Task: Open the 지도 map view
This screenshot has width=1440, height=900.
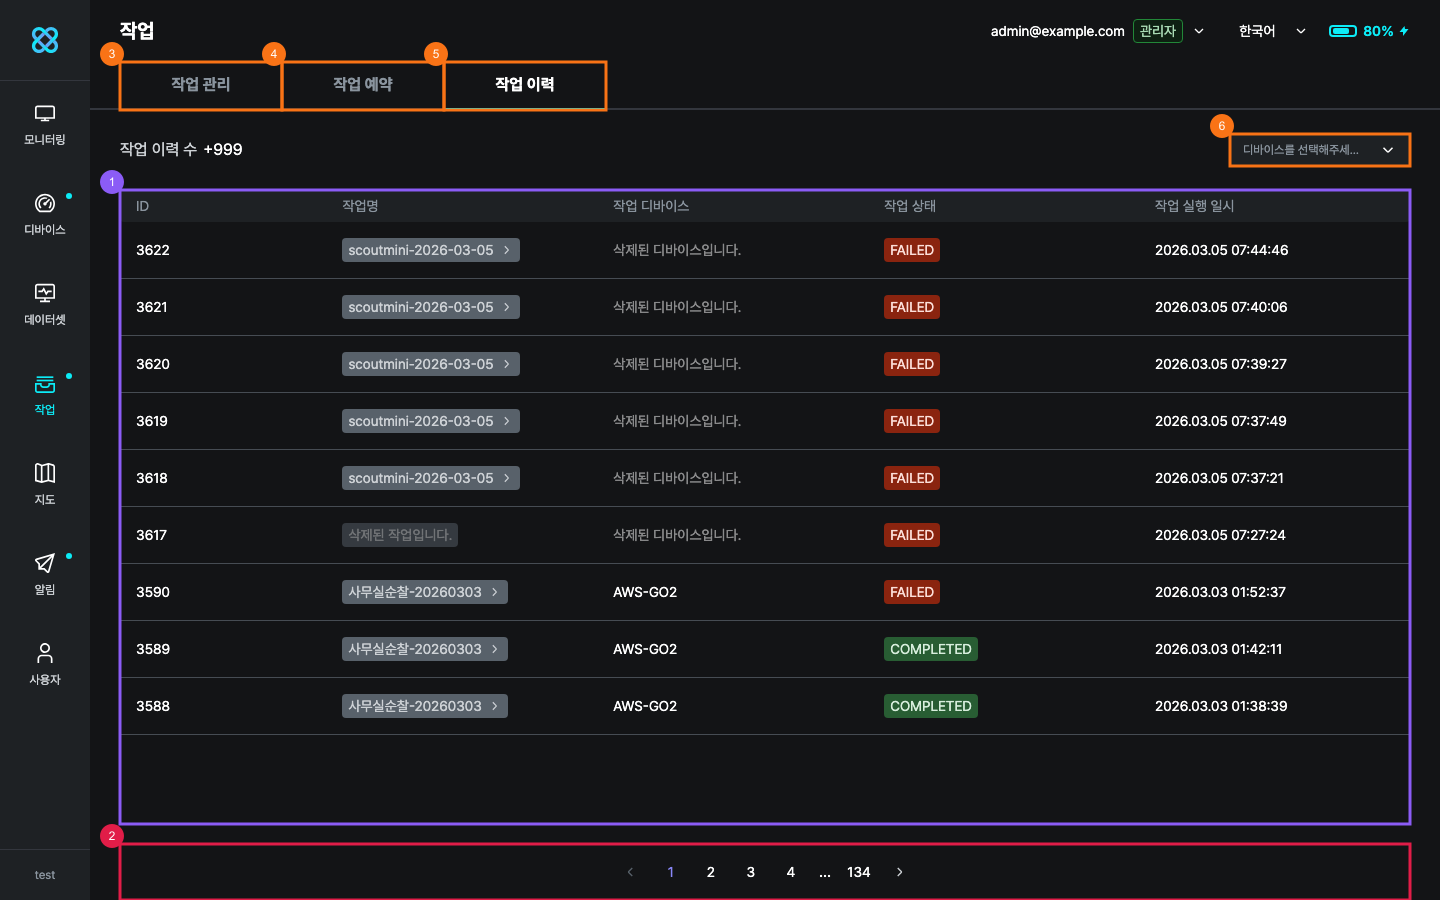Action: (45, 484)
